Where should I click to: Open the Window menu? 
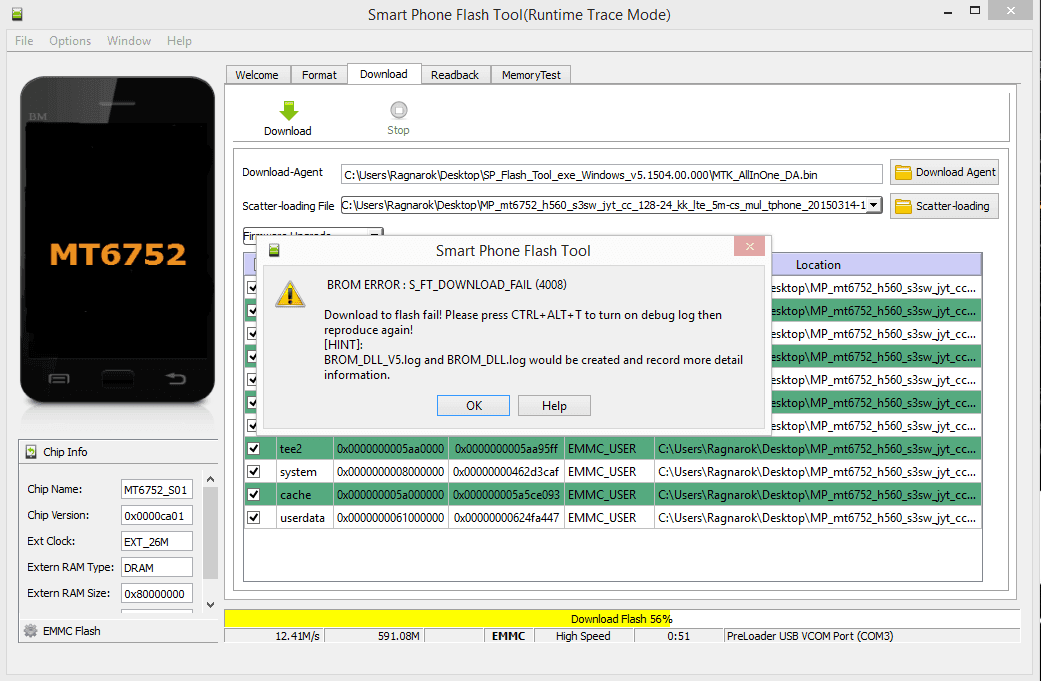(129, 40)
